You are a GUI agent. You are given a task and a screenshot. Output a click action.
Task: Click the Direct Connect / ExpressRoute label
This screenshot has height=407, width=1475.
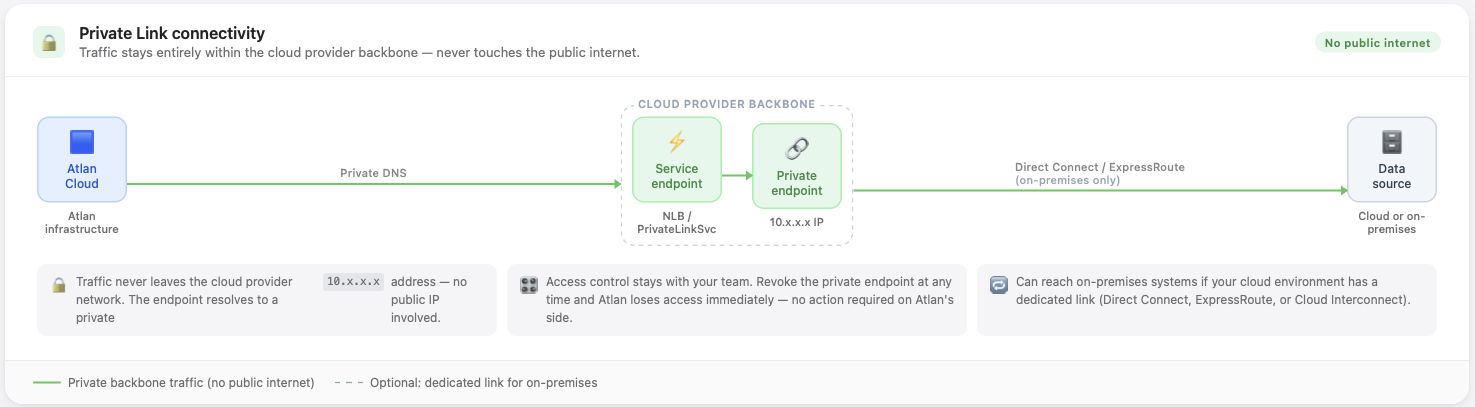pos(1100,167)
